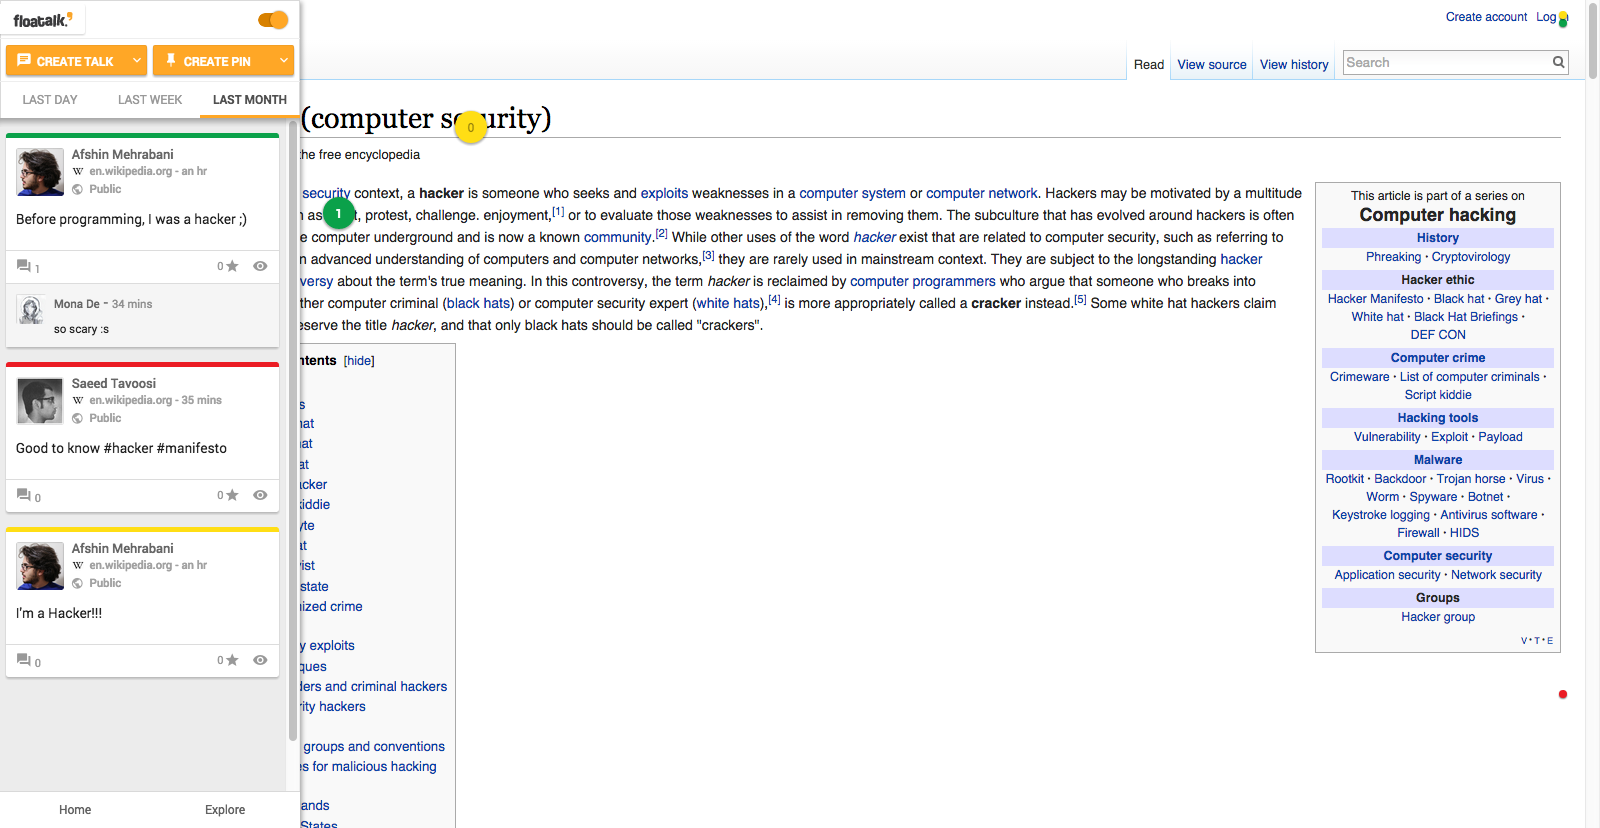
Task: Open the Hacker Manifesto sidebar link
Action: point(1375,299)
